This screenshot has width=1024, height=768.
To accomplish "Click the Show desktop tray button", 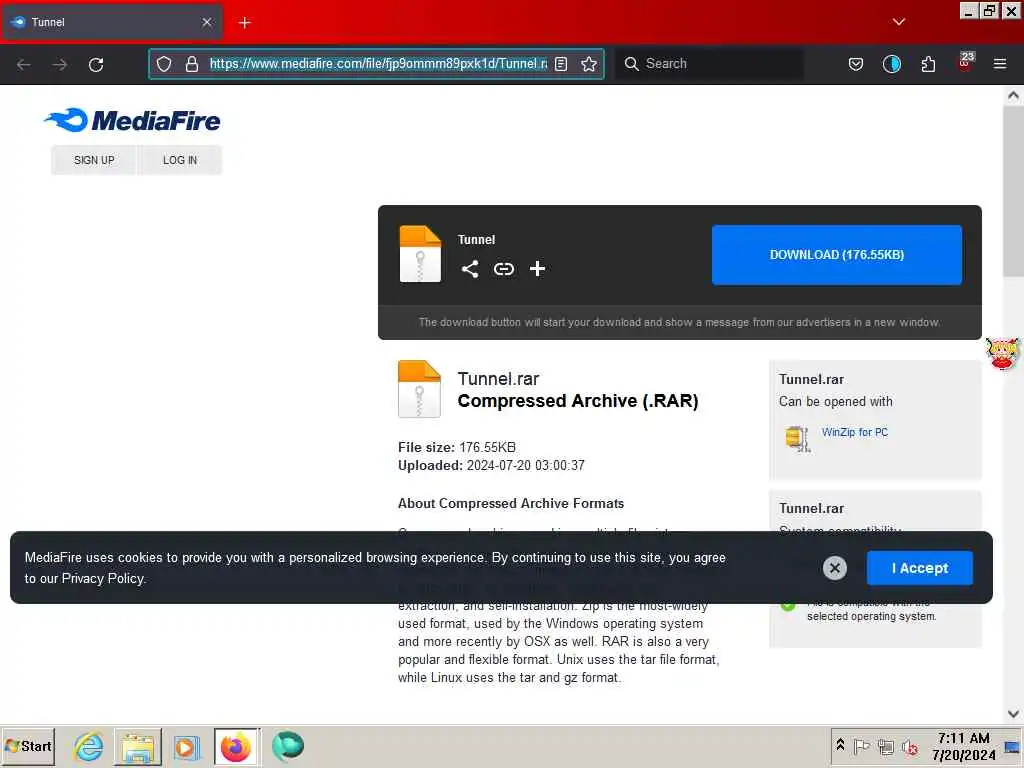I will 1013,746.
